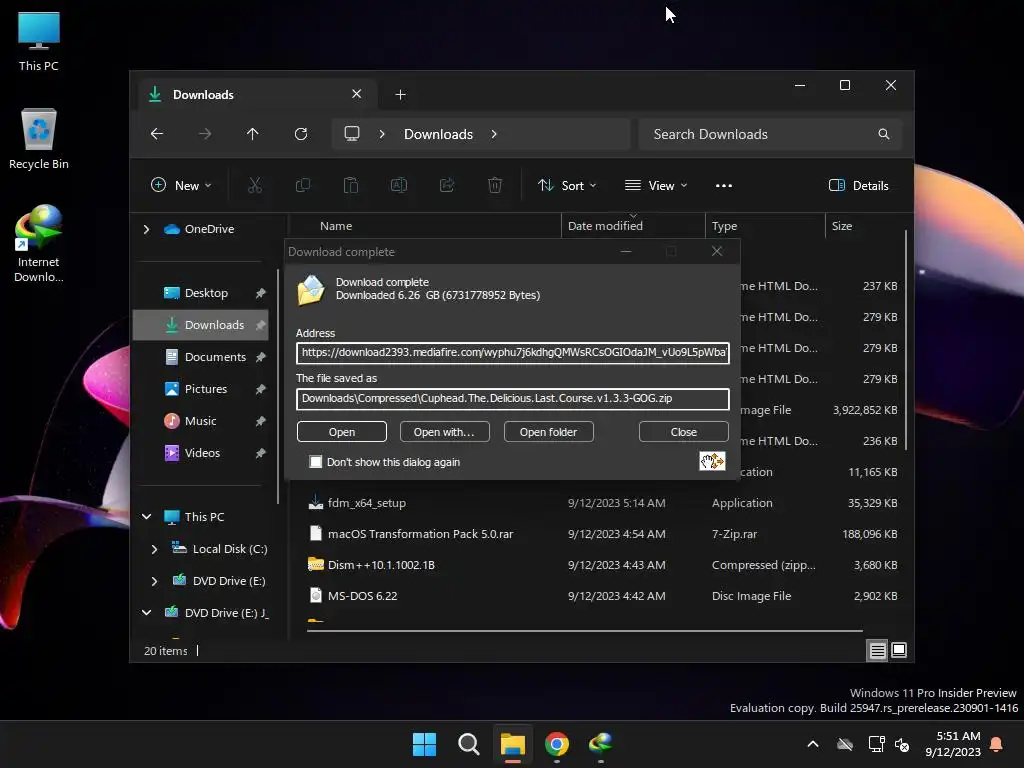Click the IDM drag-drop hand icon
The image size is (1024, 768).
coord(712,461)
